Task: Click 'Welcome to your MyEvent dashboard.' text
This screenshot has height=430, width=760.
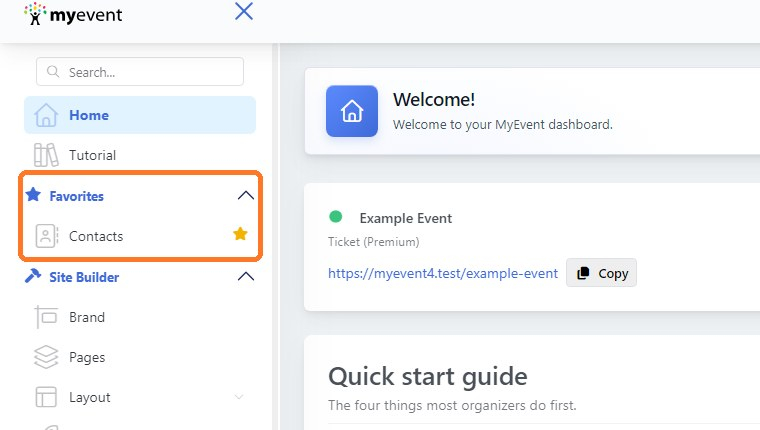Action: (503, 125)
